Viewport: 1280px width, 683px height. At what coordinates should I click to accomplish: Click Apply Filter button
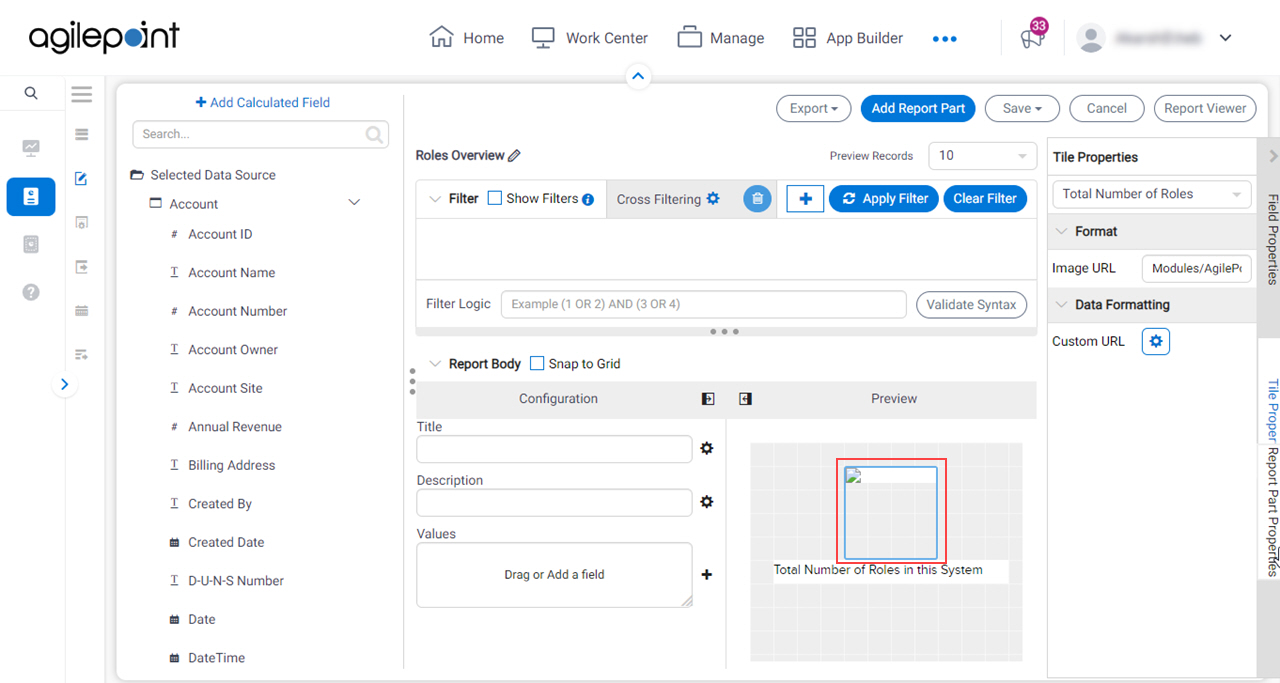click(x=885, y=199)
